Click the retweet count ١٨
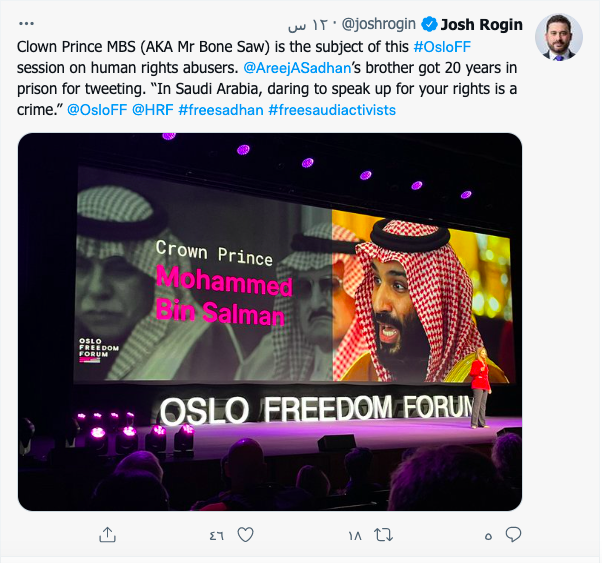This screenshot has height=563, width=602. tap(354, 536)
